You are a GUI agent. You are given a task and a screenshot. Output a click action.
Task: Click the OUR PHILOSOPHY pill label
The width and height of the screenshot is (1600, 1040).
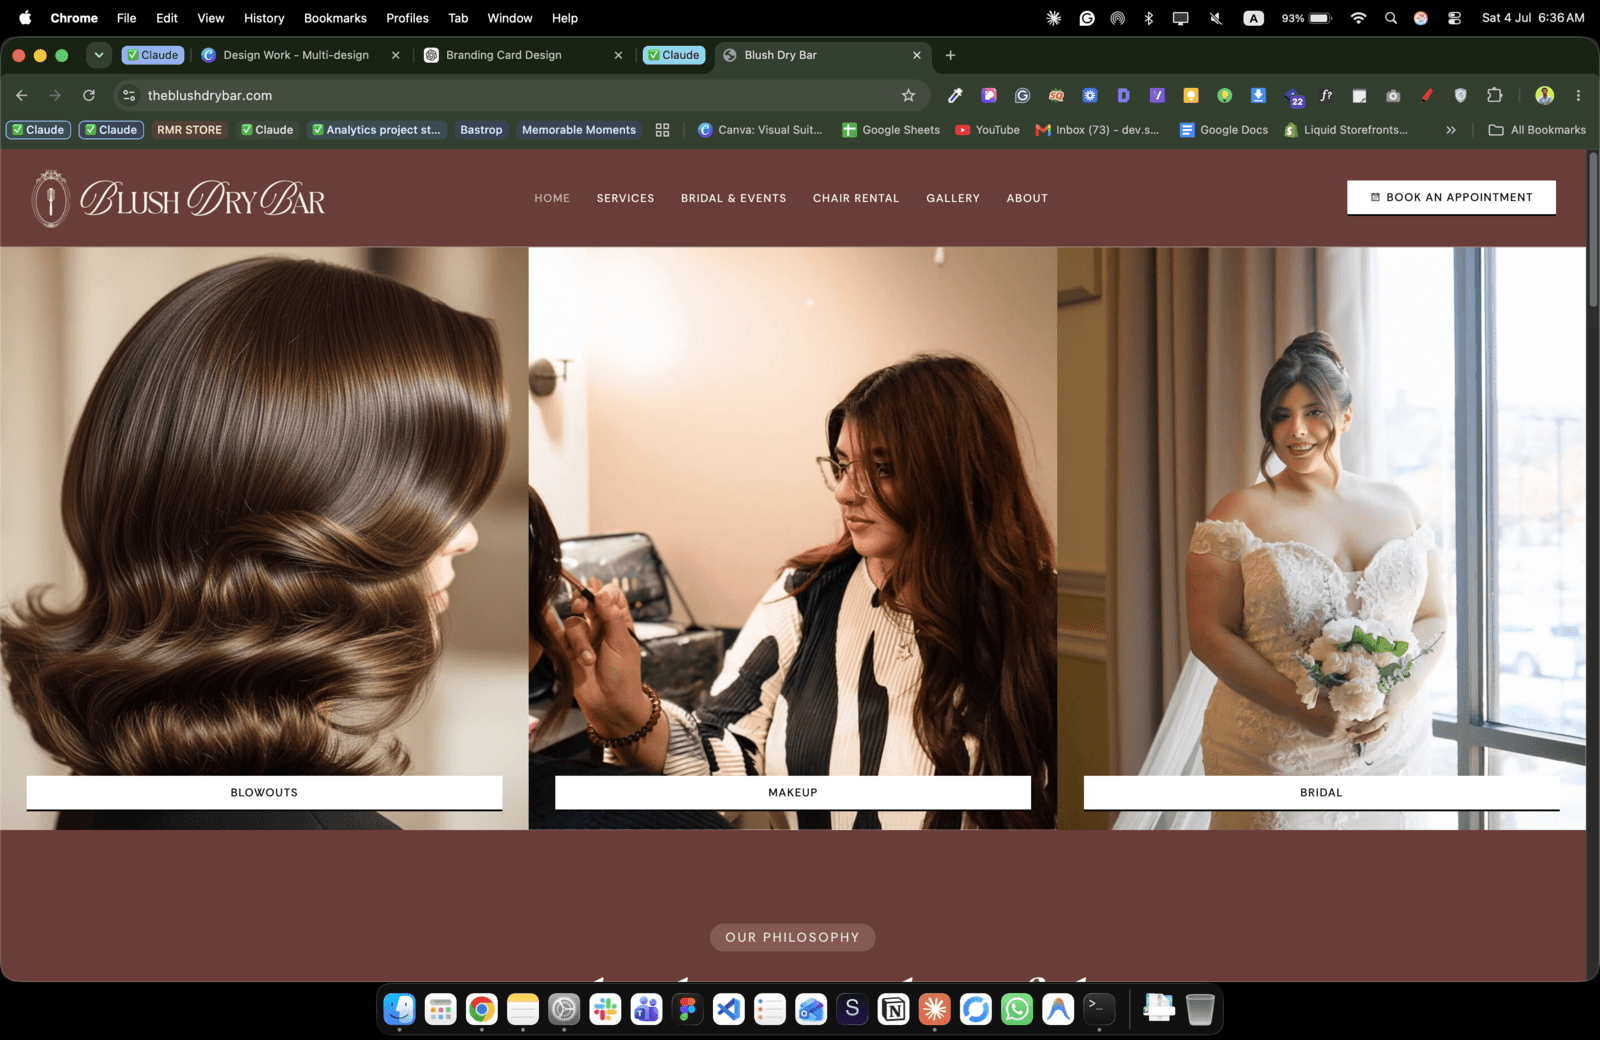point(792,937)
